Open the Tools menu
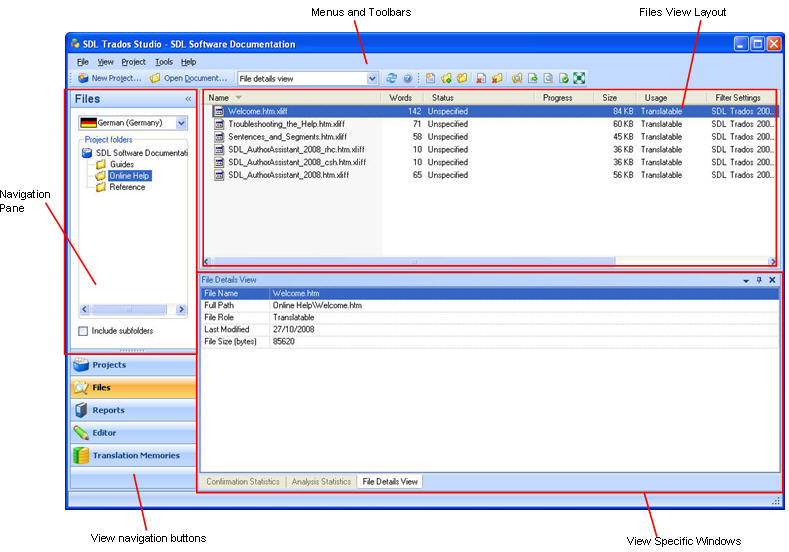789x552 pixels. [x=164, y=62]
